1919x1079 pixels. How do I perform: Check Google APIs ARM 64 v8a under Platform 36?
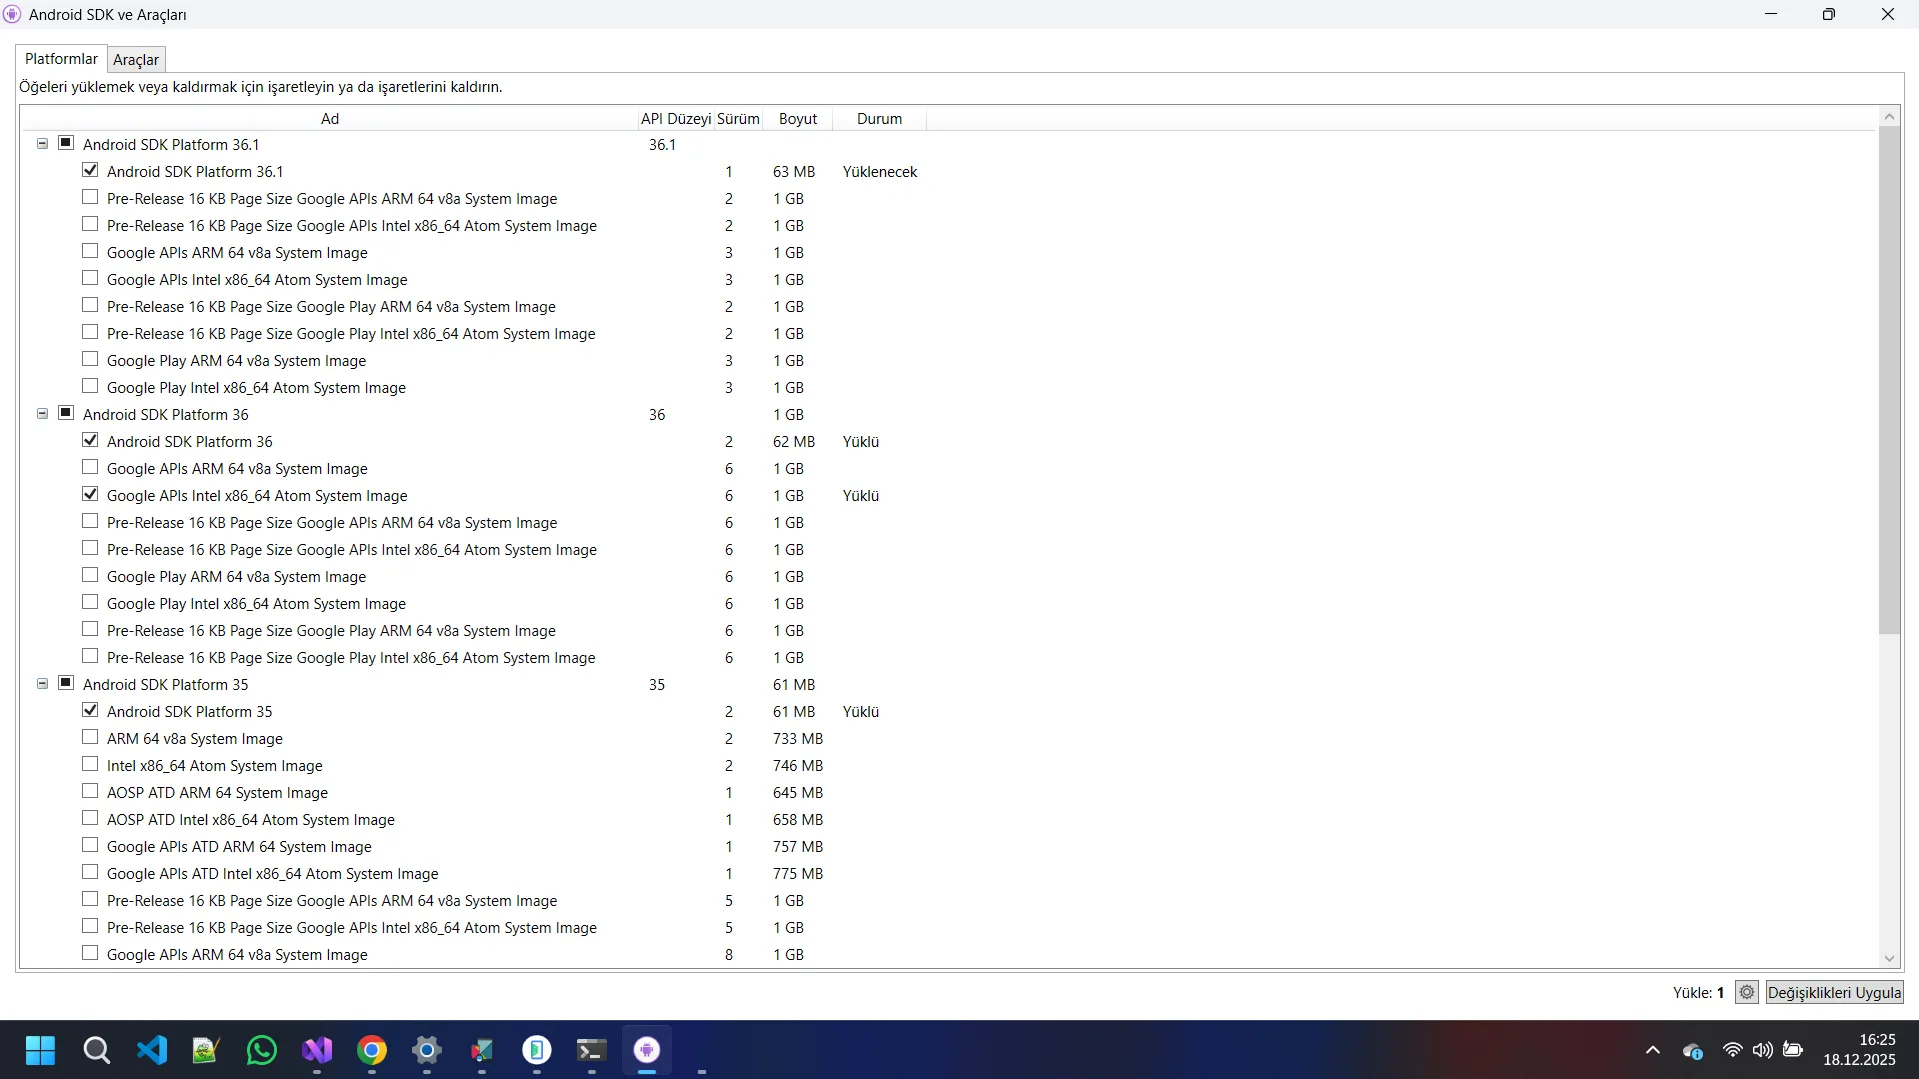(x=90, y=467)
